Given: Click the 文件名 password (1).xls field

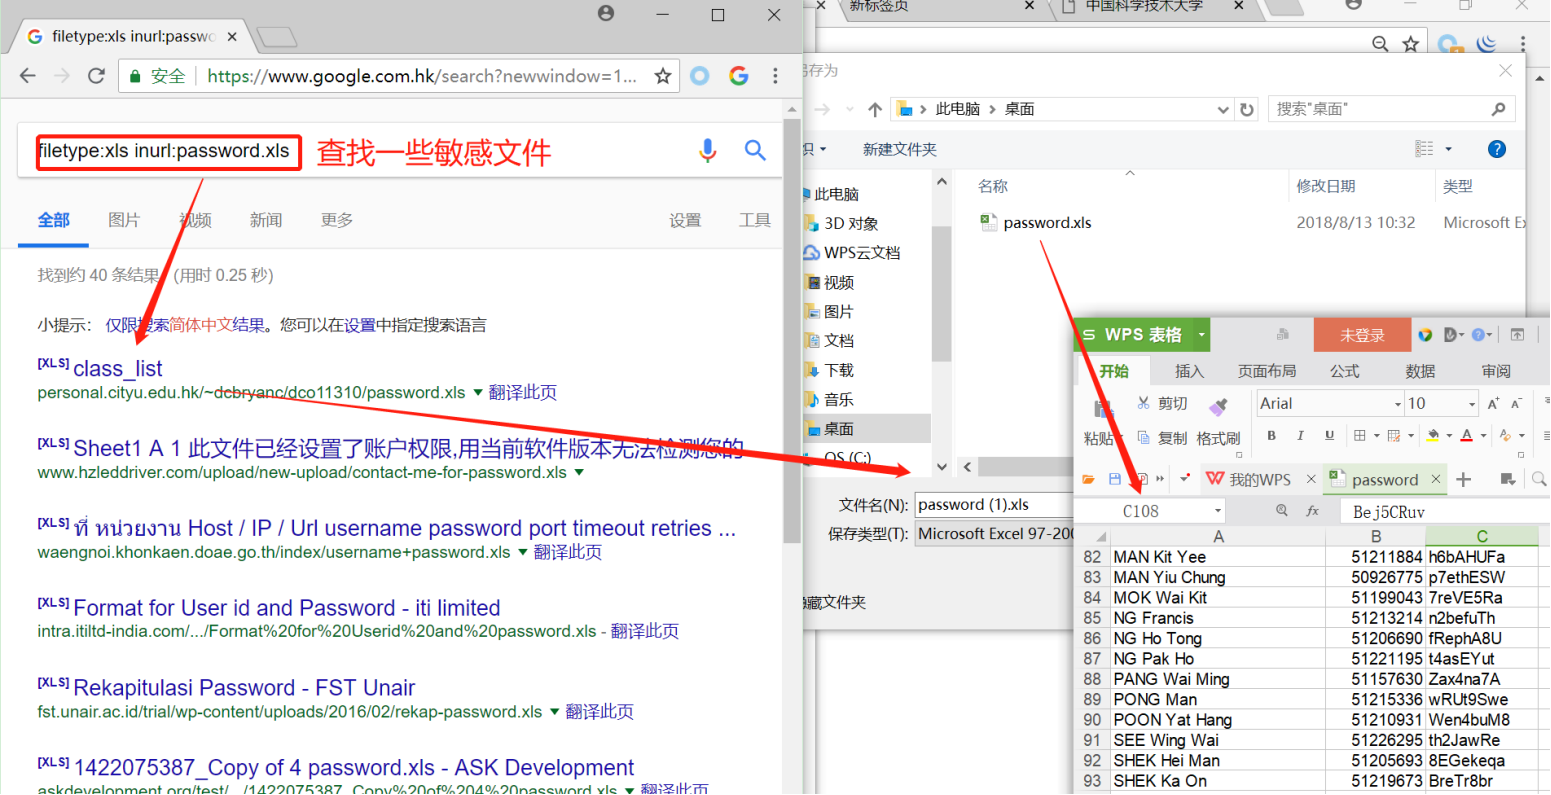Looking at the screenshot, I should [995, 505].
